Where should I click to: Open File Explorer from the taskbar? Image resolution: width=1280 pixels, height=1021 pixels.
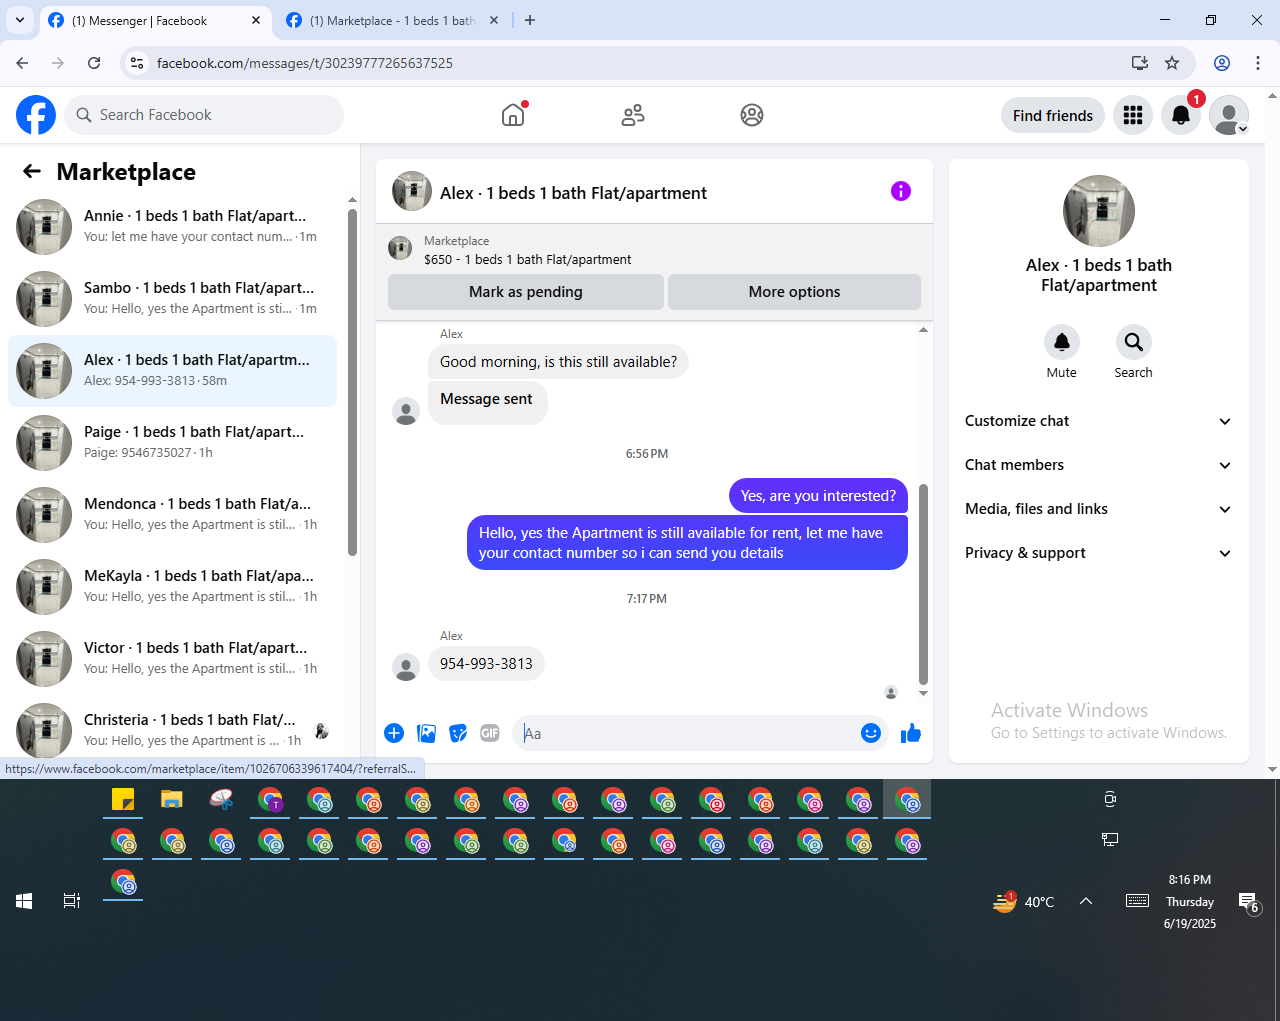tap(172, 799)
